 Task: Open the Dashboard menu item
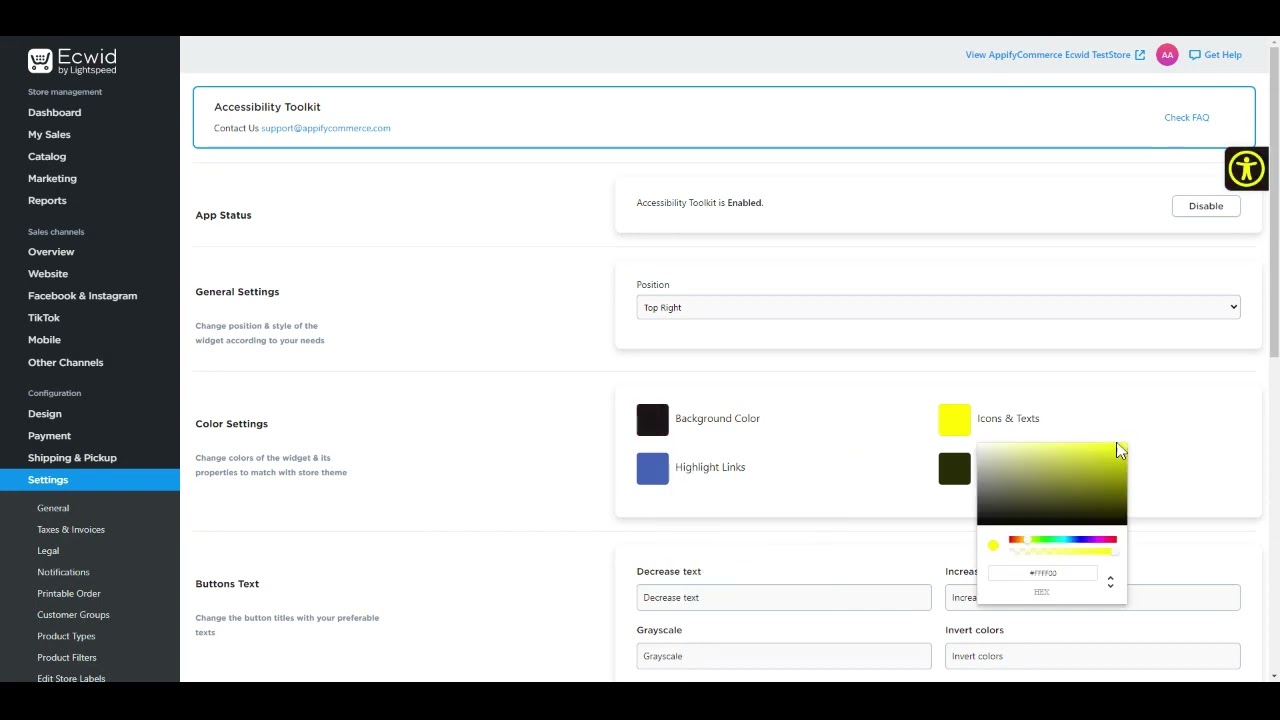(54, 113)
